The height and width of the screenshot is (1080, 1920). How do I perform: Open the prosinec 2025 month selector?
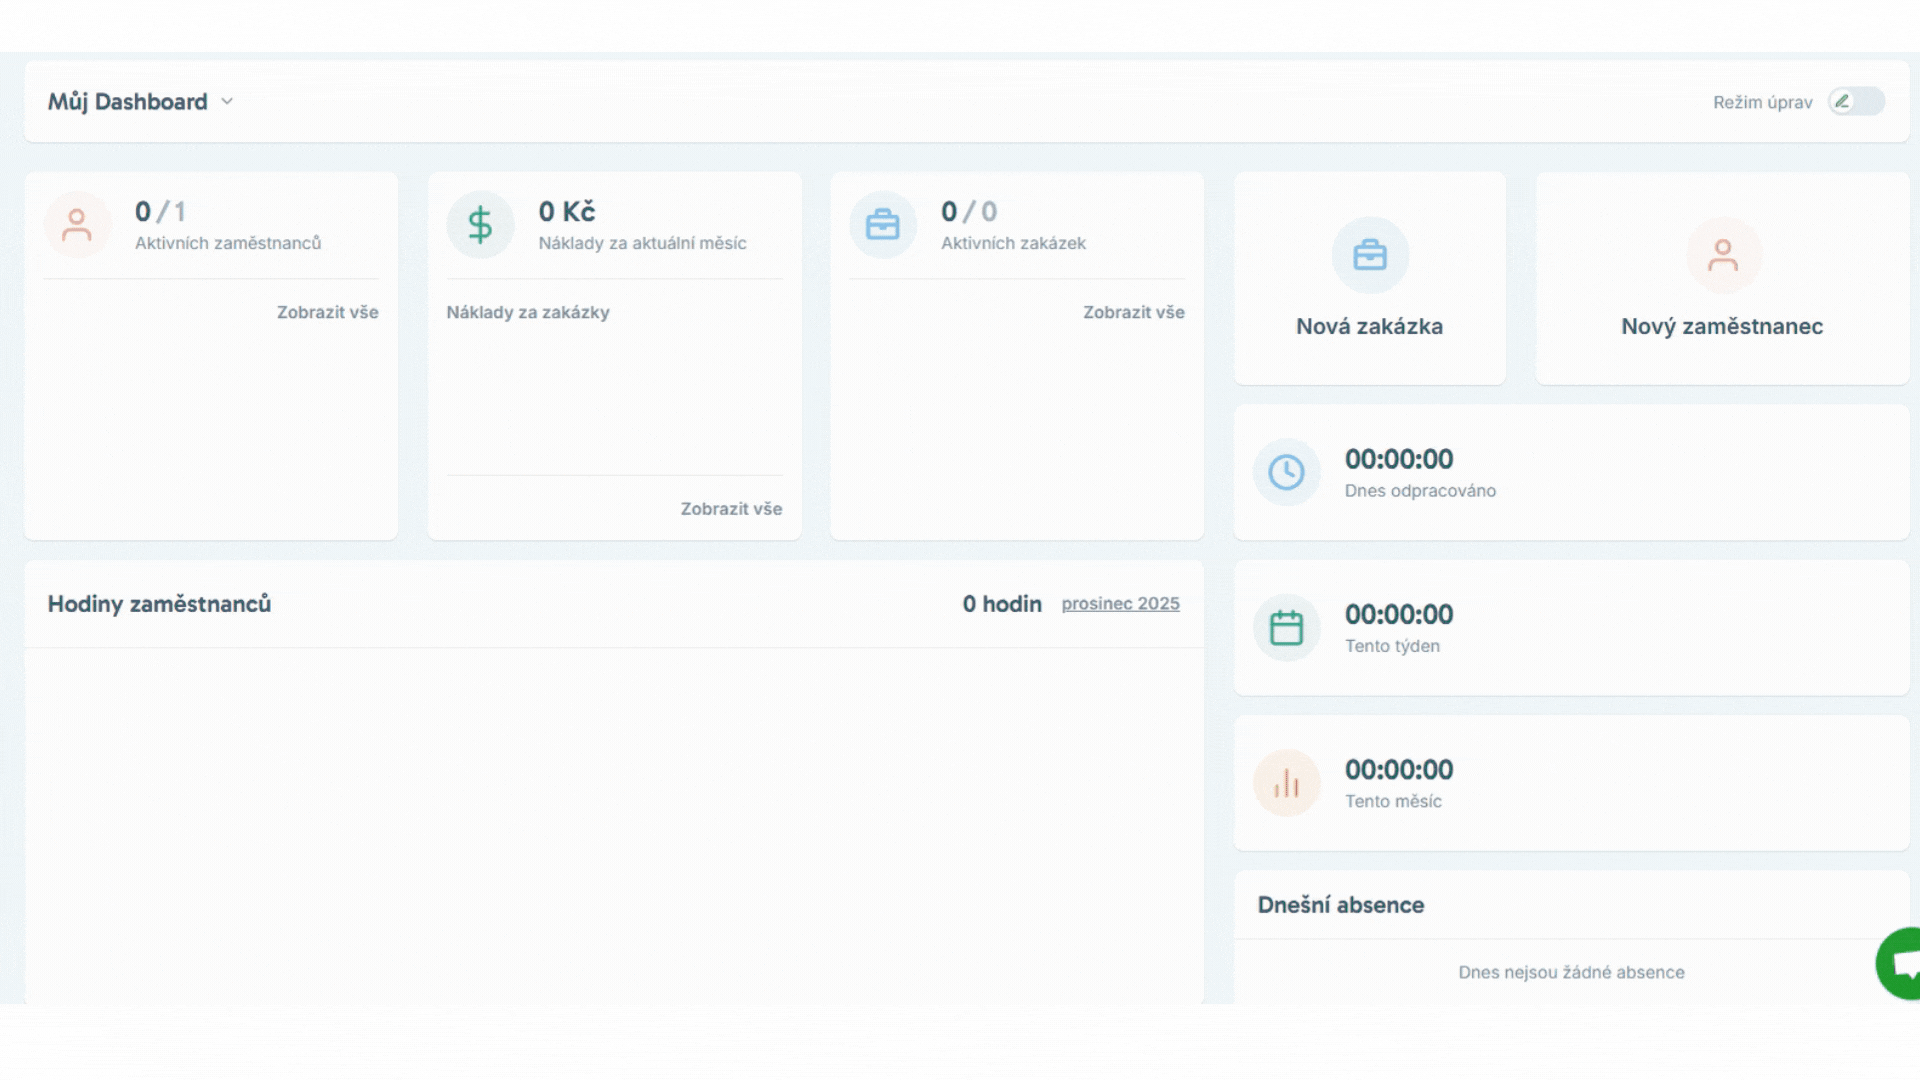click(1120, 604)
